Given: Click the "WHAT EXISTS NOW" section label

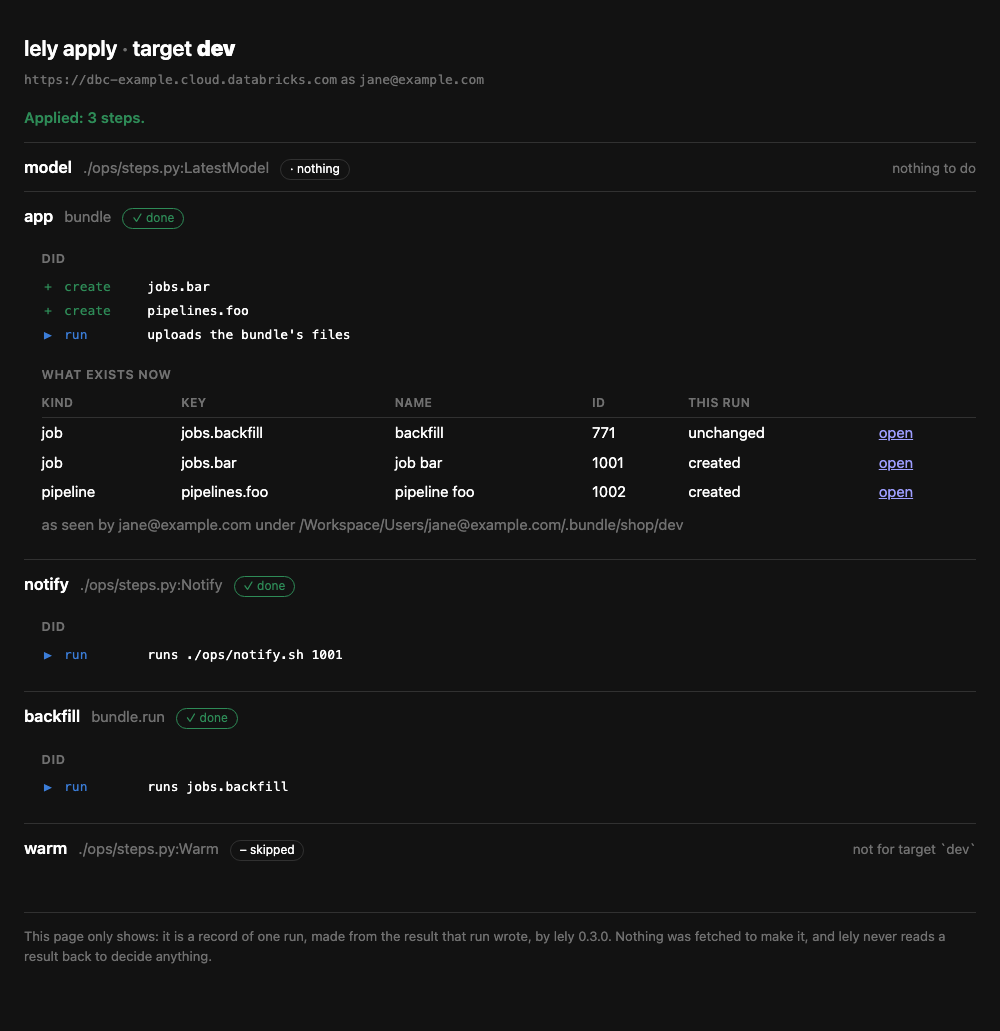Looking at the screenshot, I should tap(107, 375).
